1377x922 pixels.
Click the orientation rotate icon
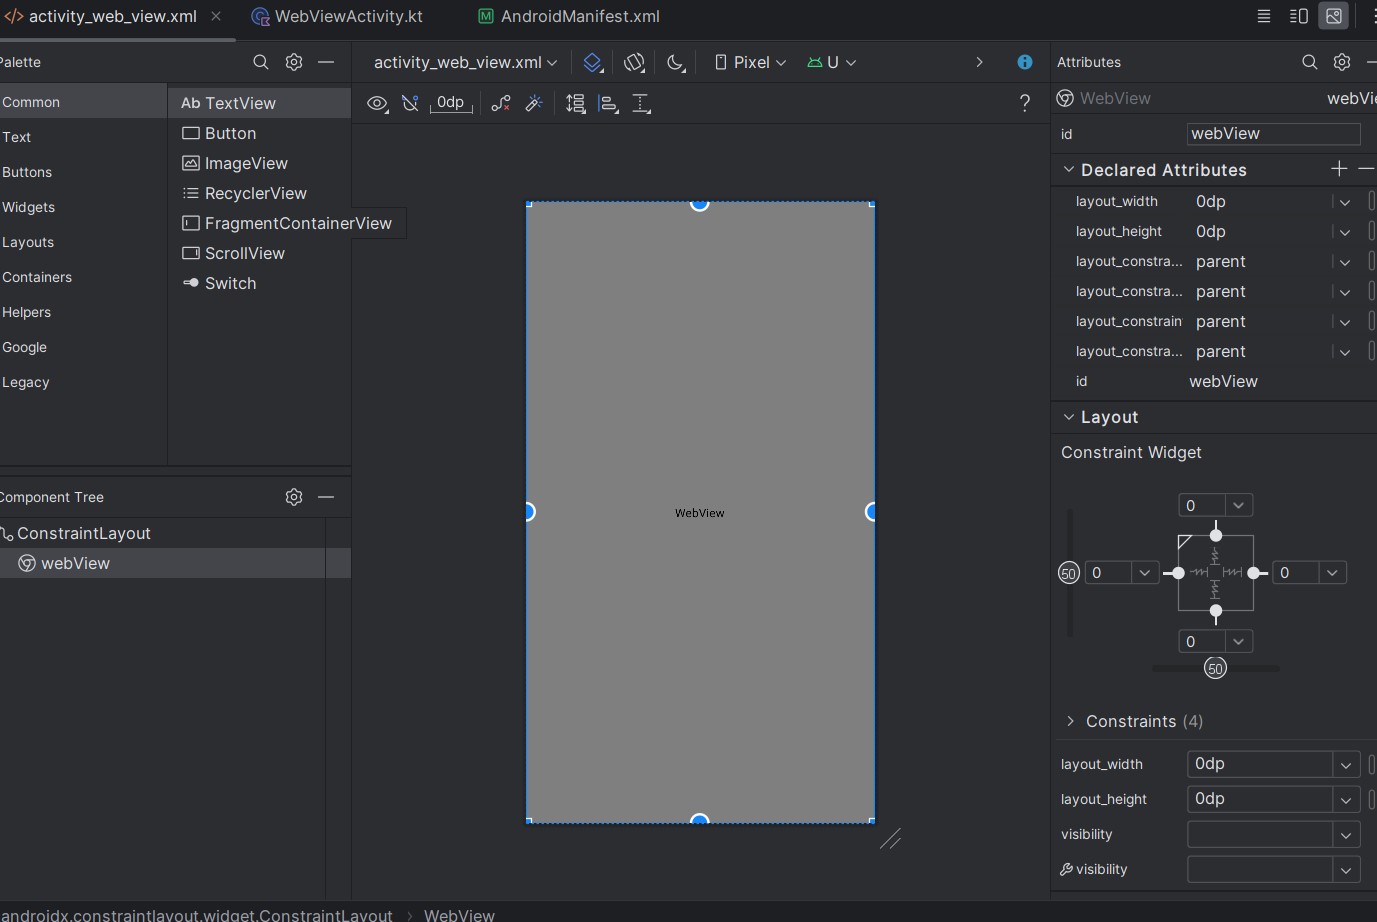click(634, 62)
